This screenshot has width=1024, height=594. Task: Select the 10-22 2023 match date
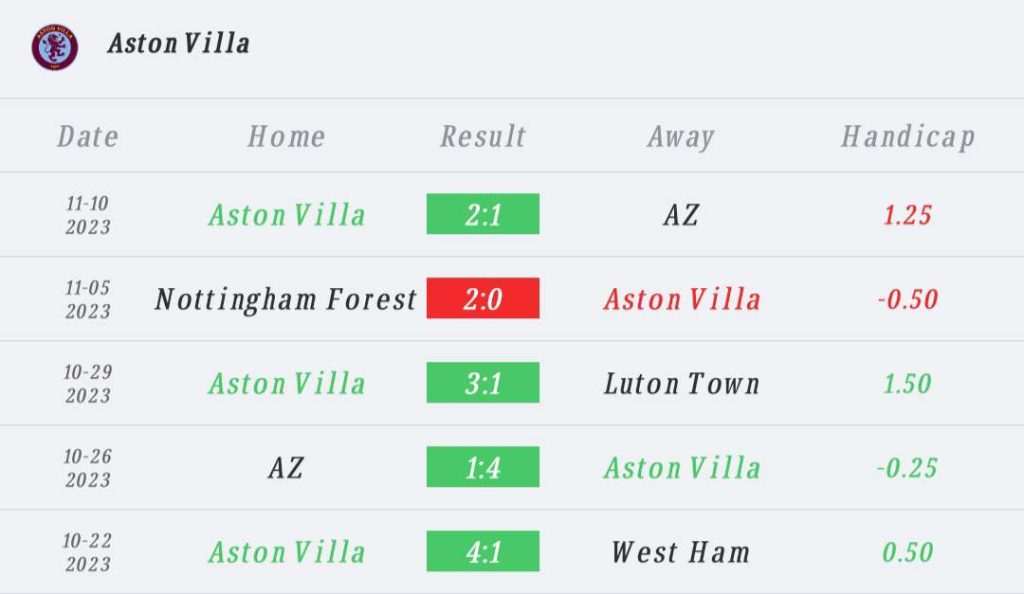click(88, 552)
